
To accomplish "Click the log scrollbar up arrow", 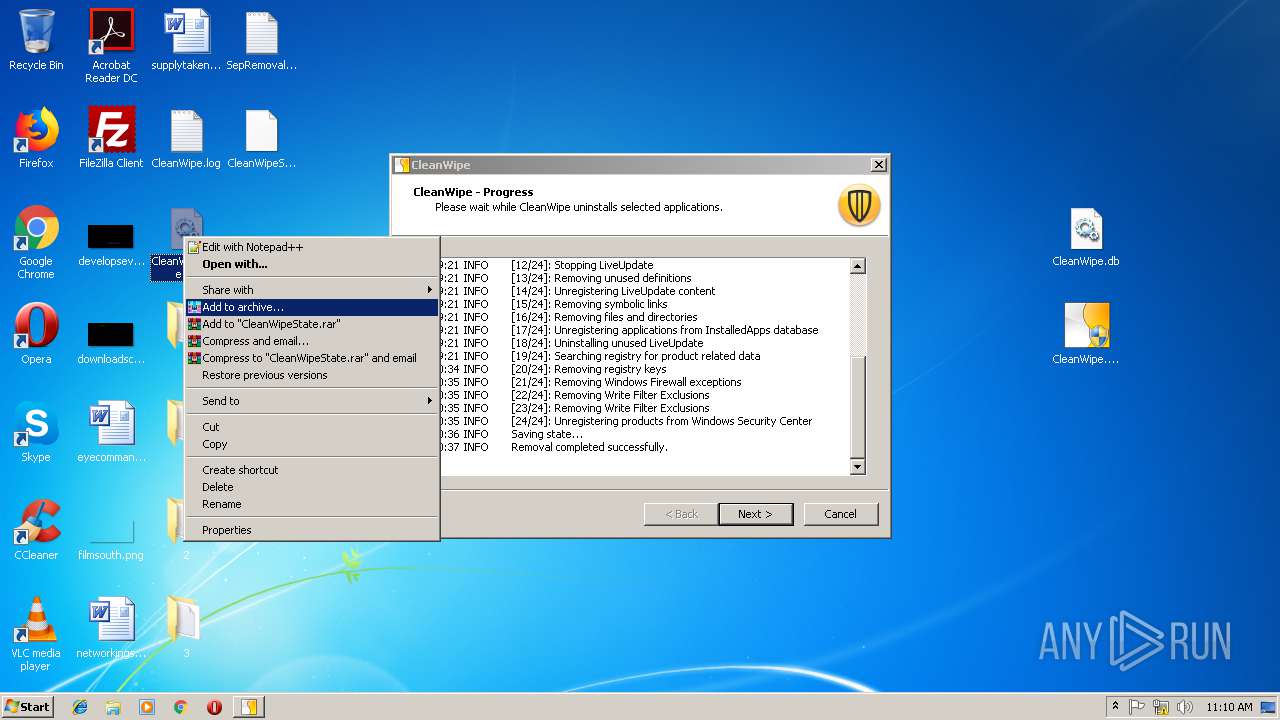I will [857, 266].
